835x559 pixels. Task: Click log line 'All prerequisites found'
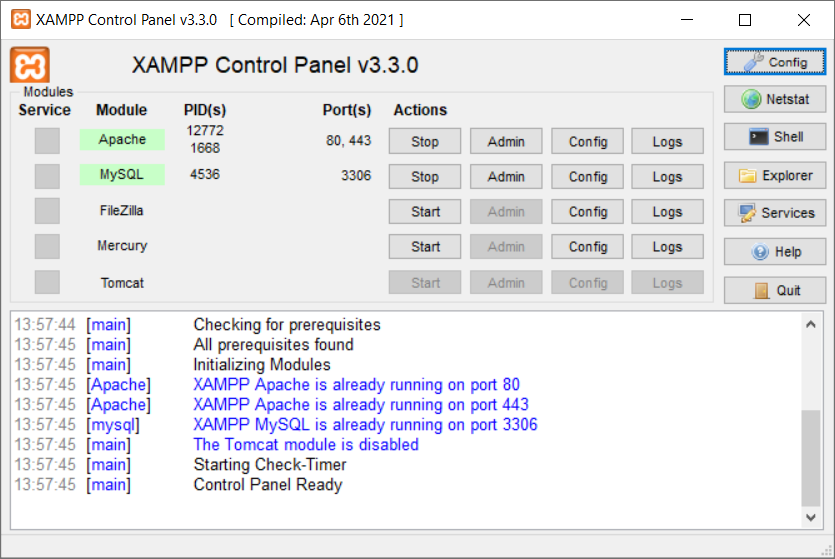tap(273, 344)
